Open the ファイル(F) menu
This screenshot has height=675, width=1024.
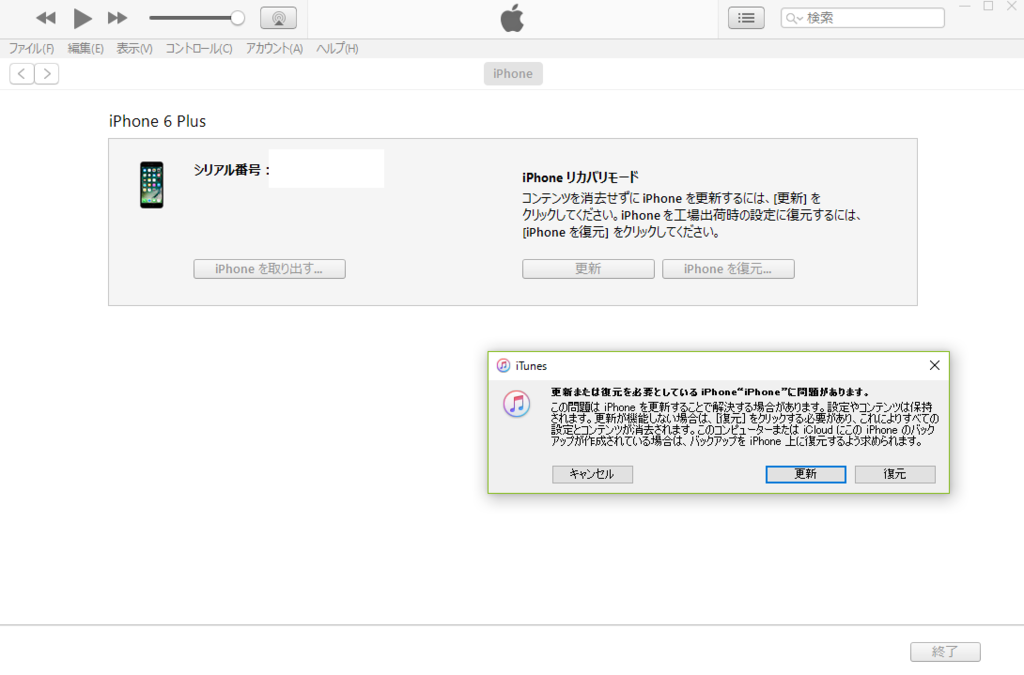point(31,48)
